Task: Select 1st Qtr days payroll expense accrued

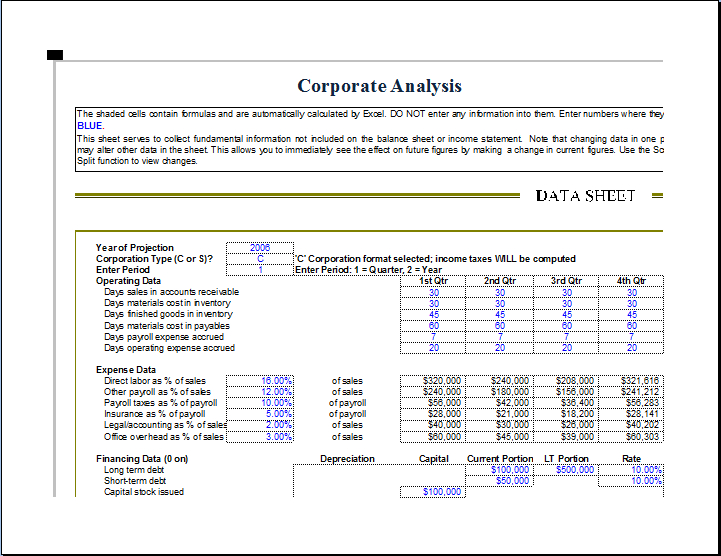Action: [x=433, y=337]
